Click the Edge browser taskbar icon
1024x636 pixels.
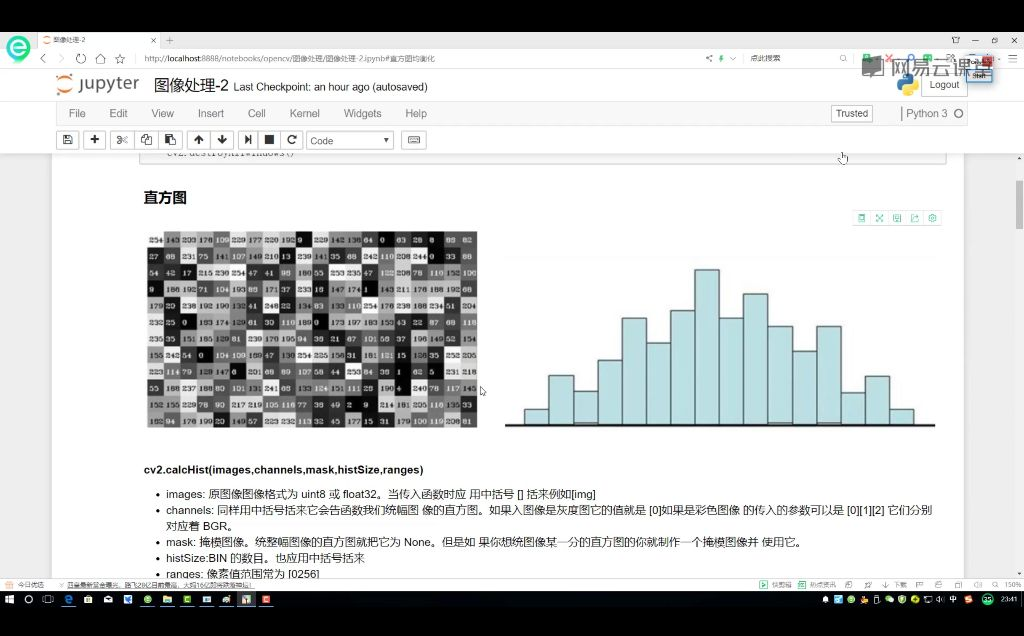[68, 599]
